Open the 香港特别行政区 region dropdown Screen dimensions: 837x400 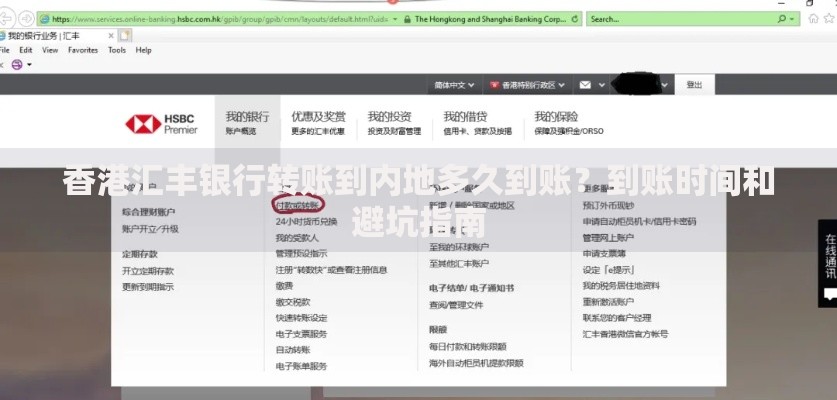click(x=528, y=85)
